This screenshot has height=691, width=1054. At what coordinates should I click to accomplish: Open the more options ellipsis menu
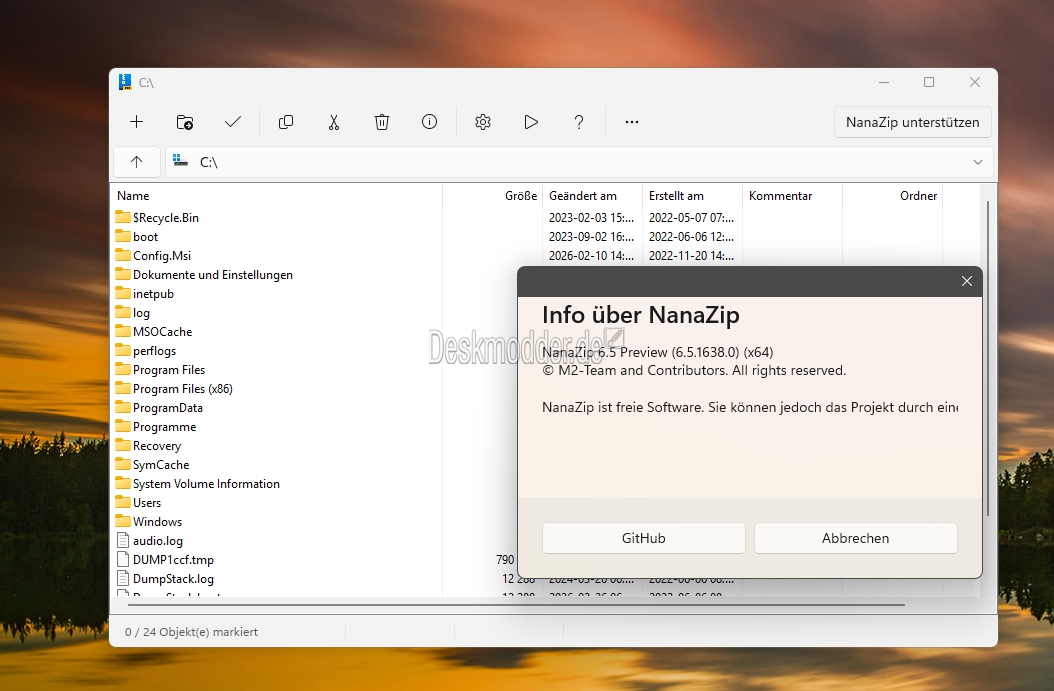pyautogui.click(x=632, y=122)
